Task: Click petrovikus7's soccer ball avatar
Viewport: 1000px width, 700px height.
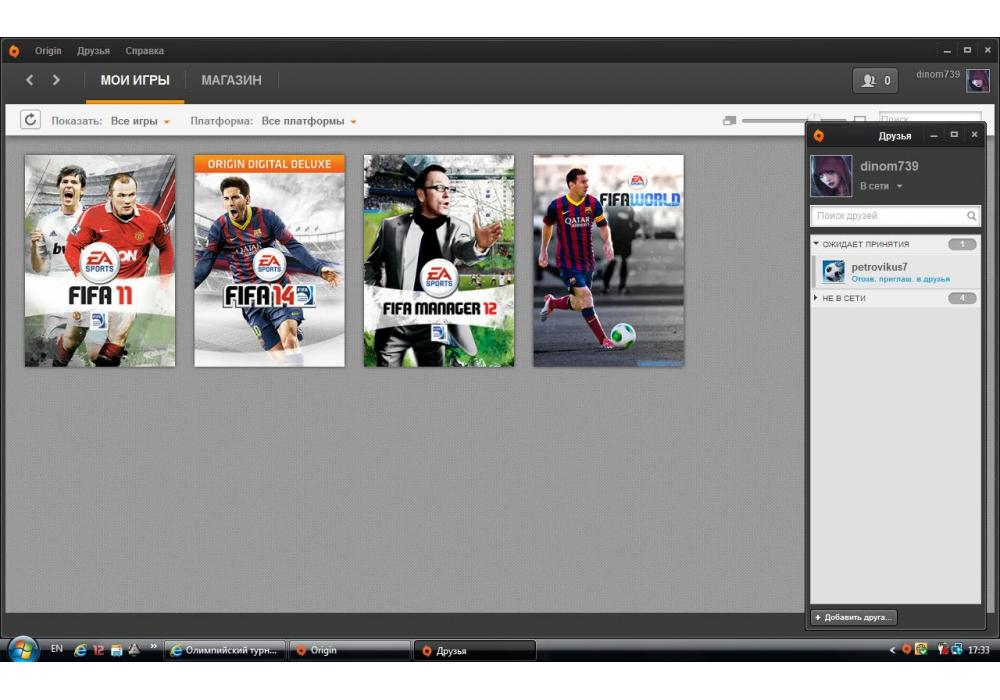Action: [x=833, y=272]
